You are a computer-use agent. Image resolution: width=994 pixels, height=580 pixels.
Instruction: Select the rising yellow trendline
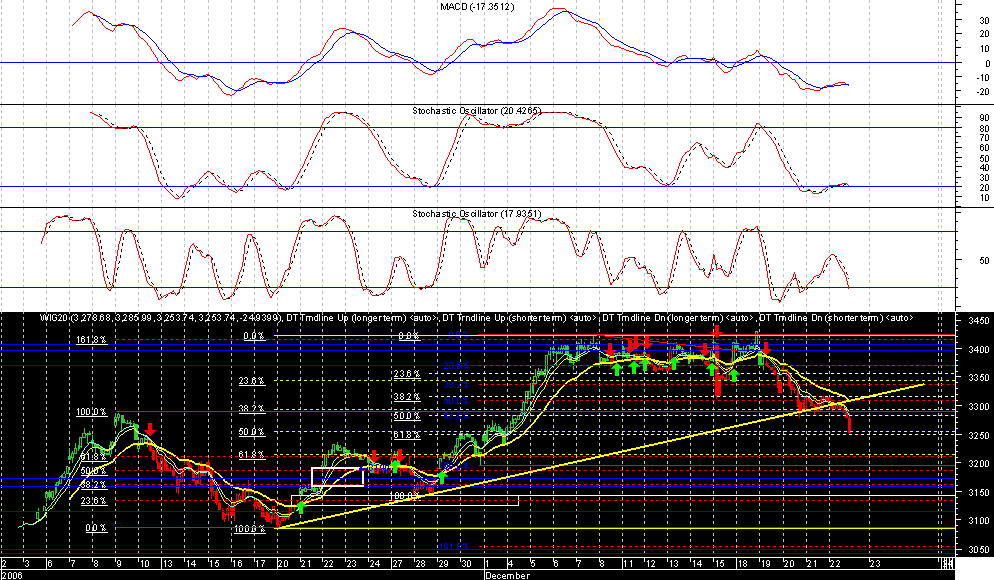click(600, 454)
